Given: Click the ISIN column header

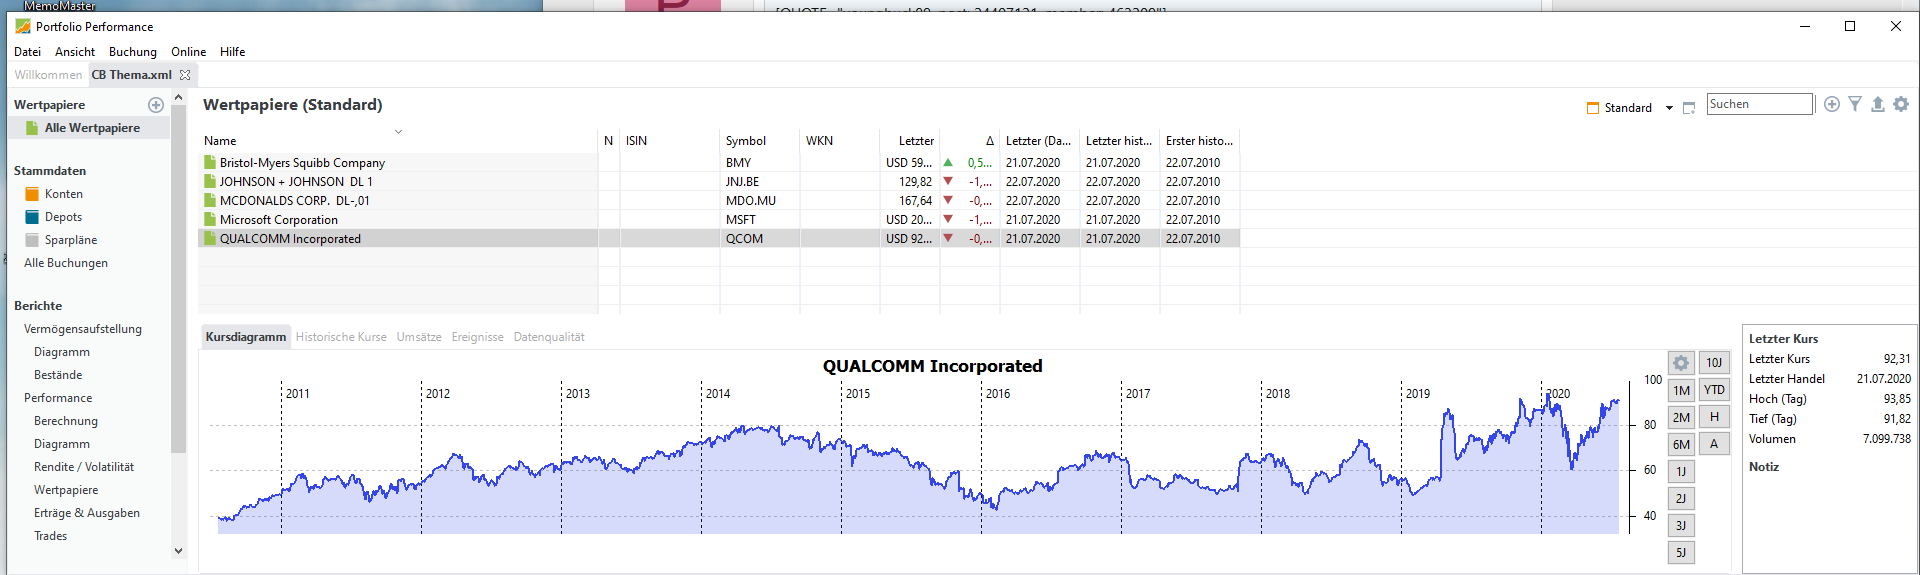Looking at the screenshot, I should (x=669, y=141).
